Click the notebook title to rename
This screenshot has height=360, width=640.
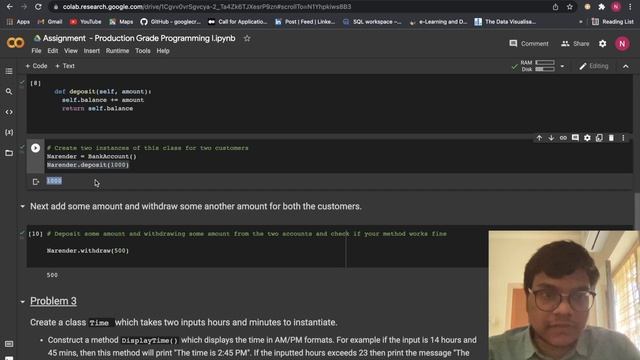click(139, 38)
